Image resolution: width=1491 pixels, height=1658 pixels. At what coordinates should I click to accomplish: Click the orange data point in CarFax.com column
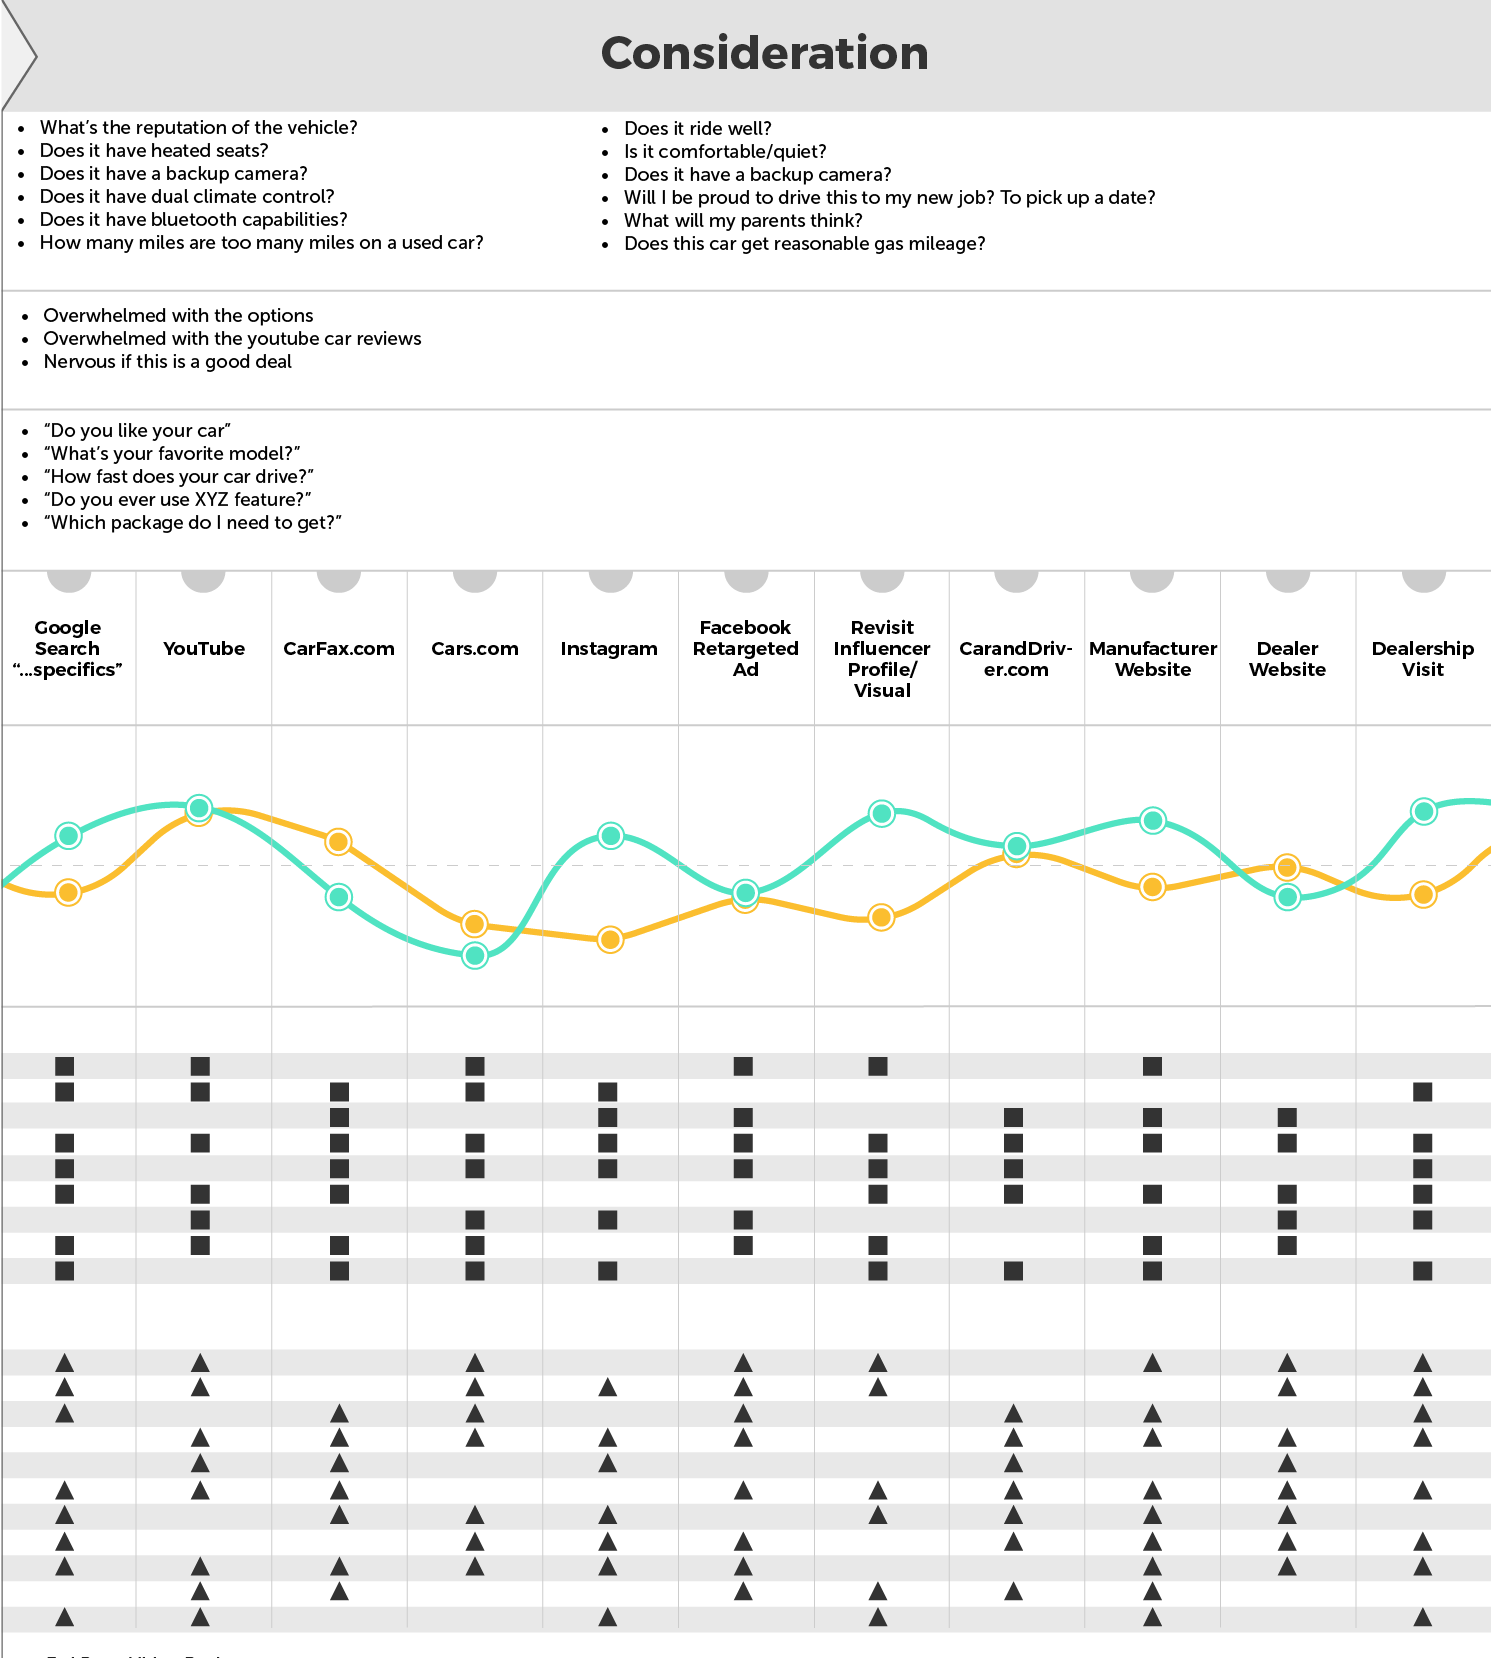(x=339, y=842)
